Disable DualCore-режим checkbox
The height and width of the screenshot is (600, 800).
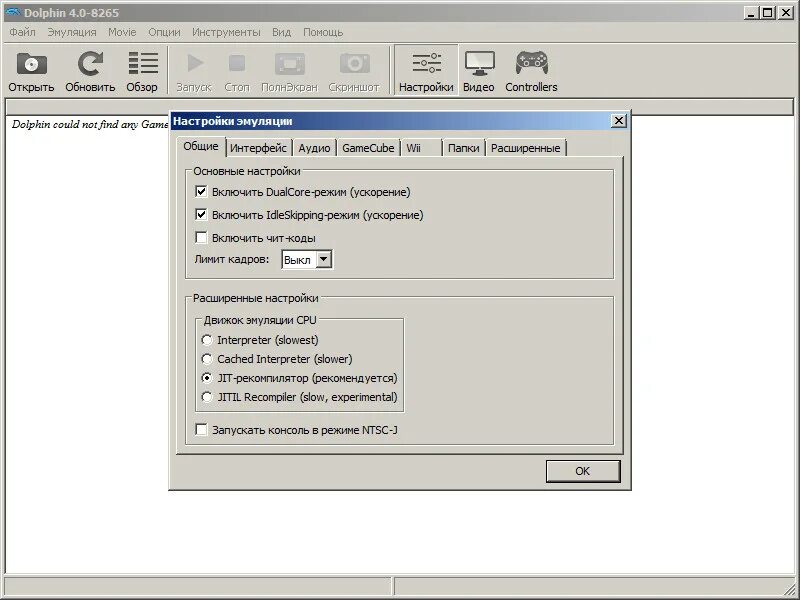point(201,192)
